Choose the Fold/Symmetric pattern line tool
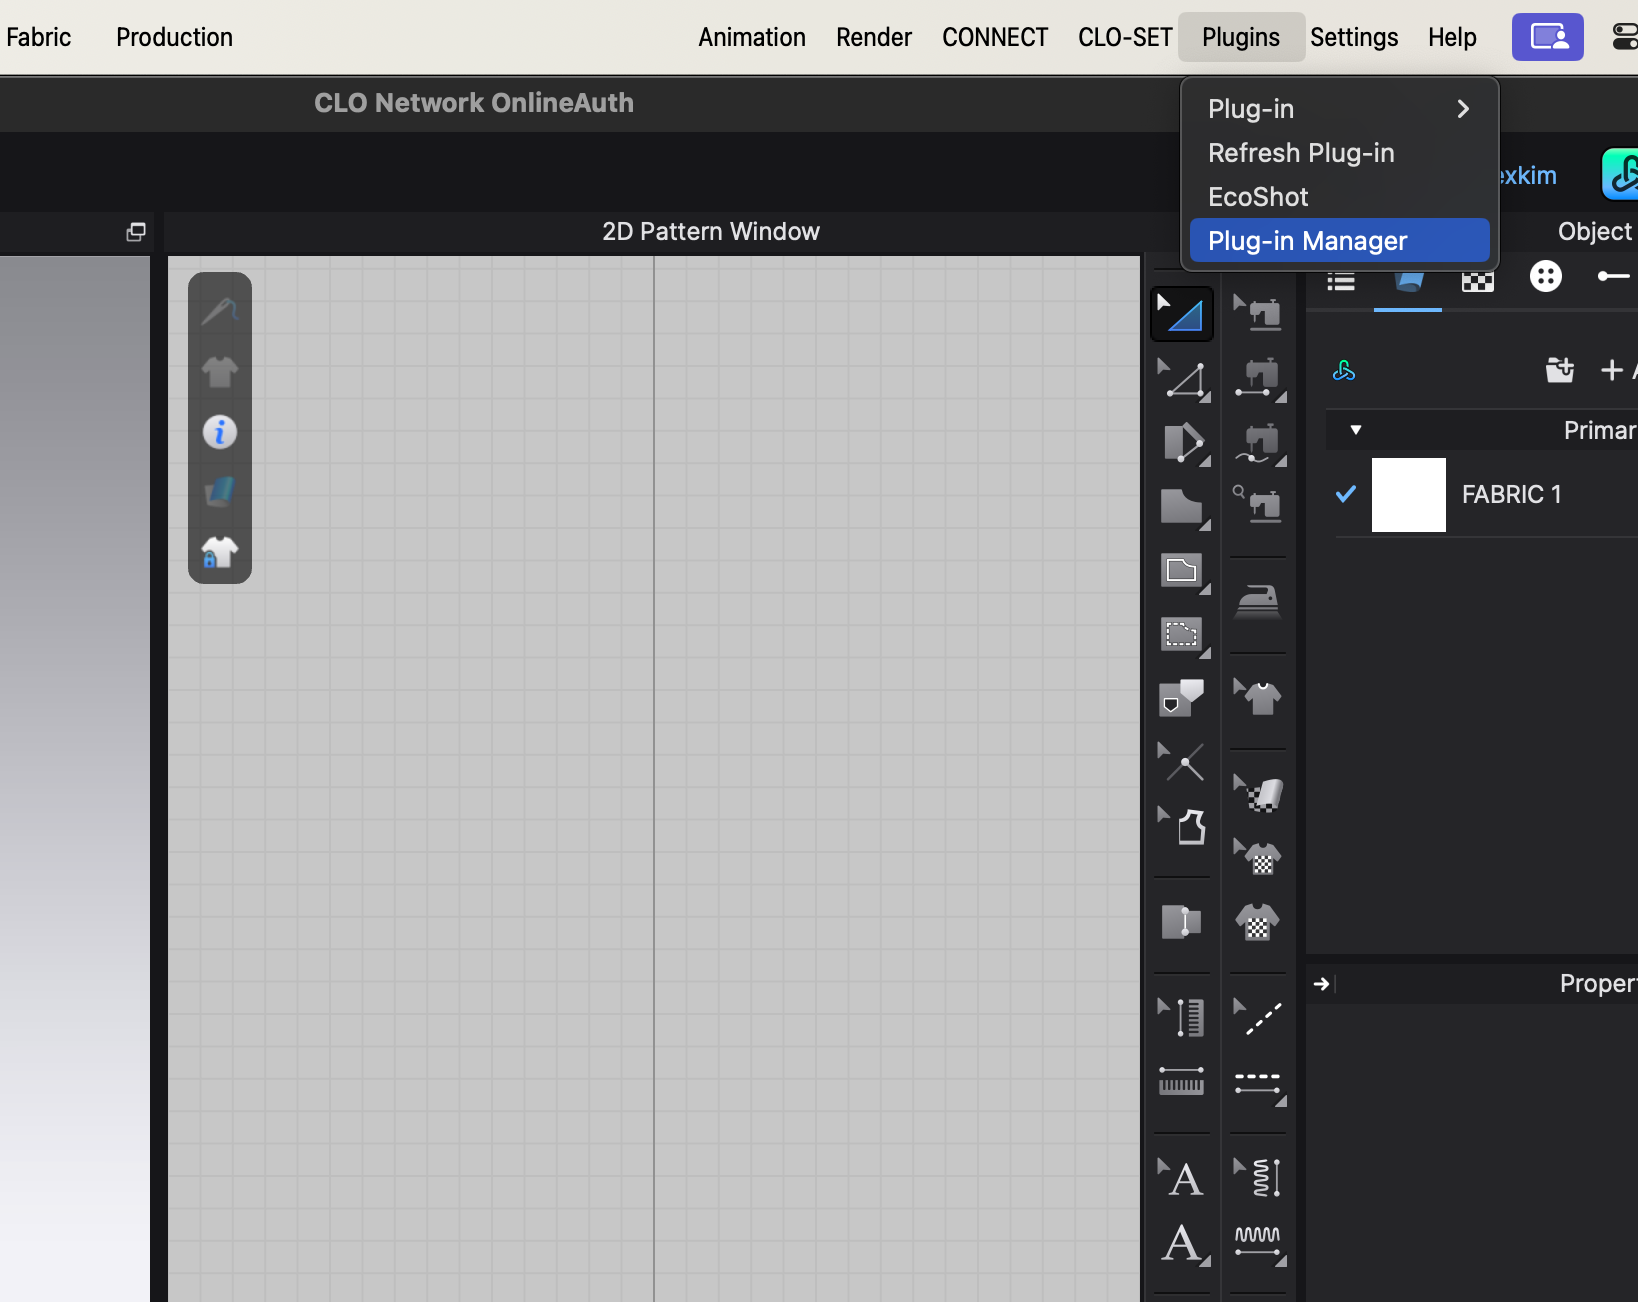Screen dimensions: 1638x1302 [x=1182, y=921]
